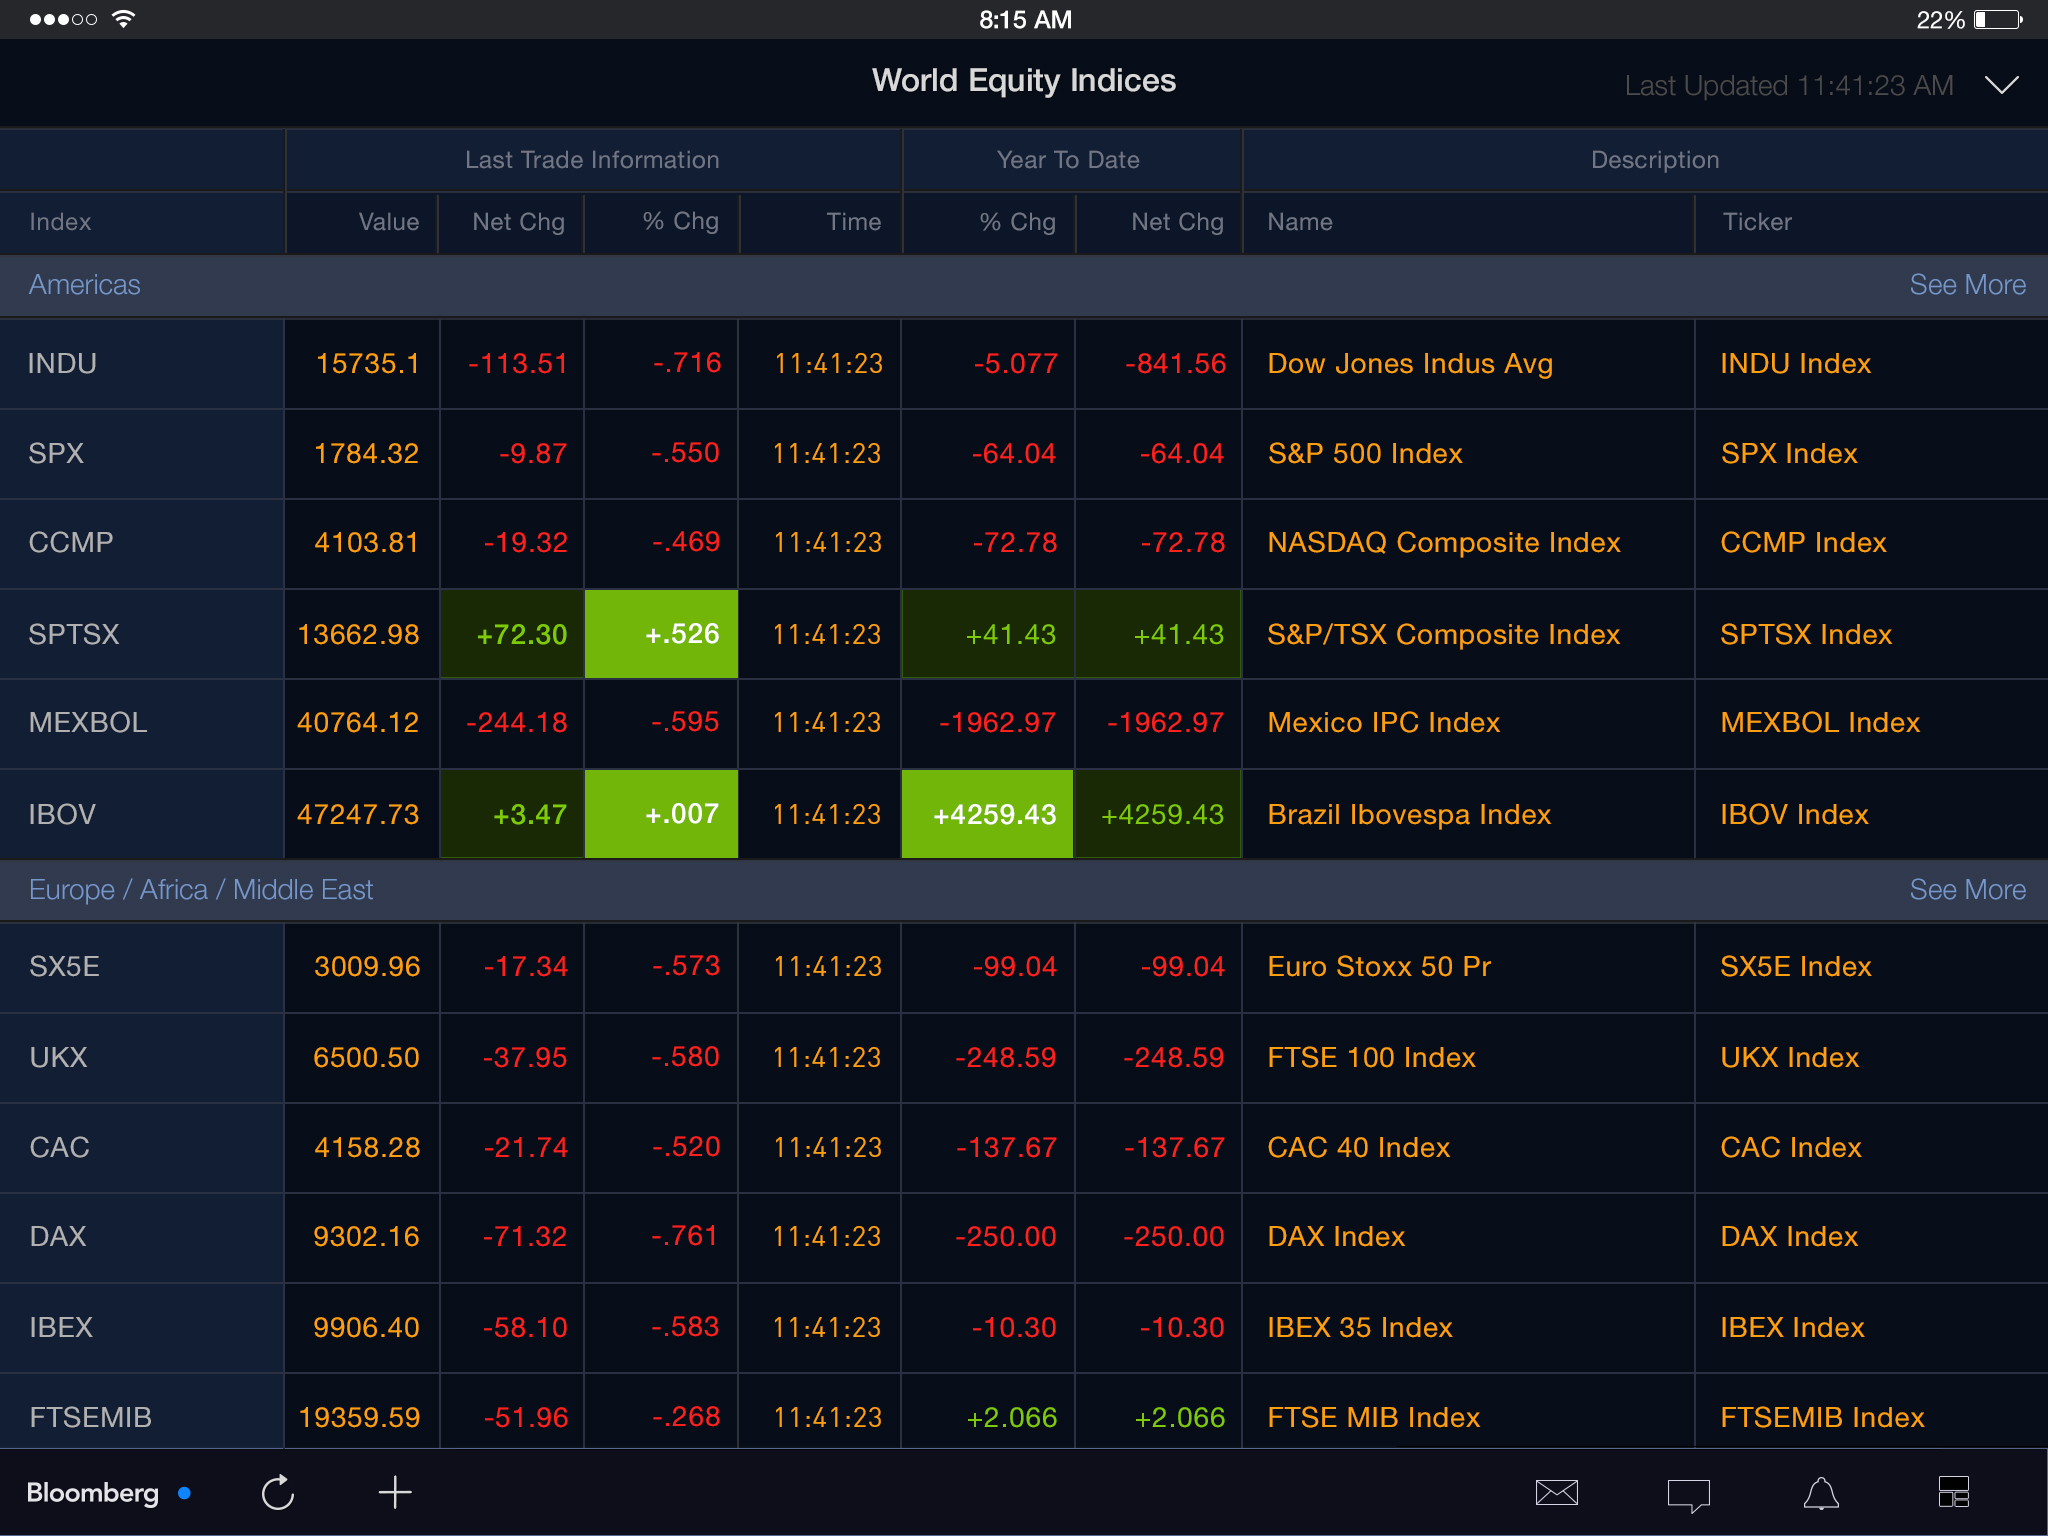Viewport: 2048px width, 1536px height.
Task: Sort by the Ticker column header
Action: pyautogui.click(x=1757, y=222)
